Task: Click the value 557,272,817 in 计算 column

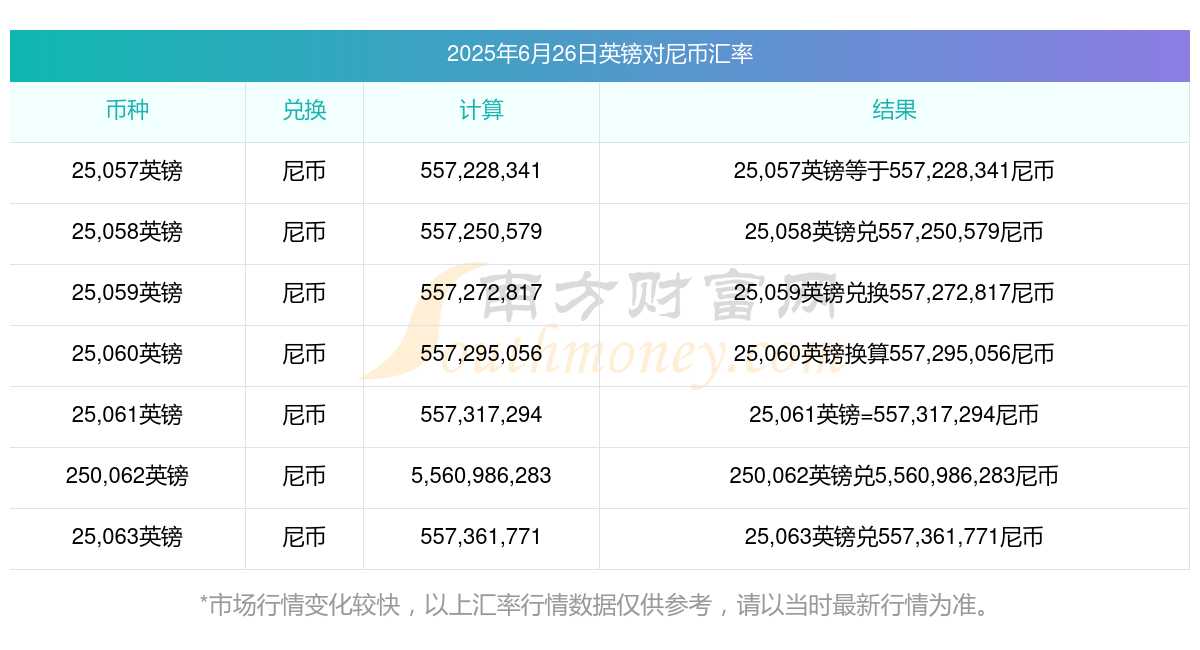Action: (x=481, y=293)
